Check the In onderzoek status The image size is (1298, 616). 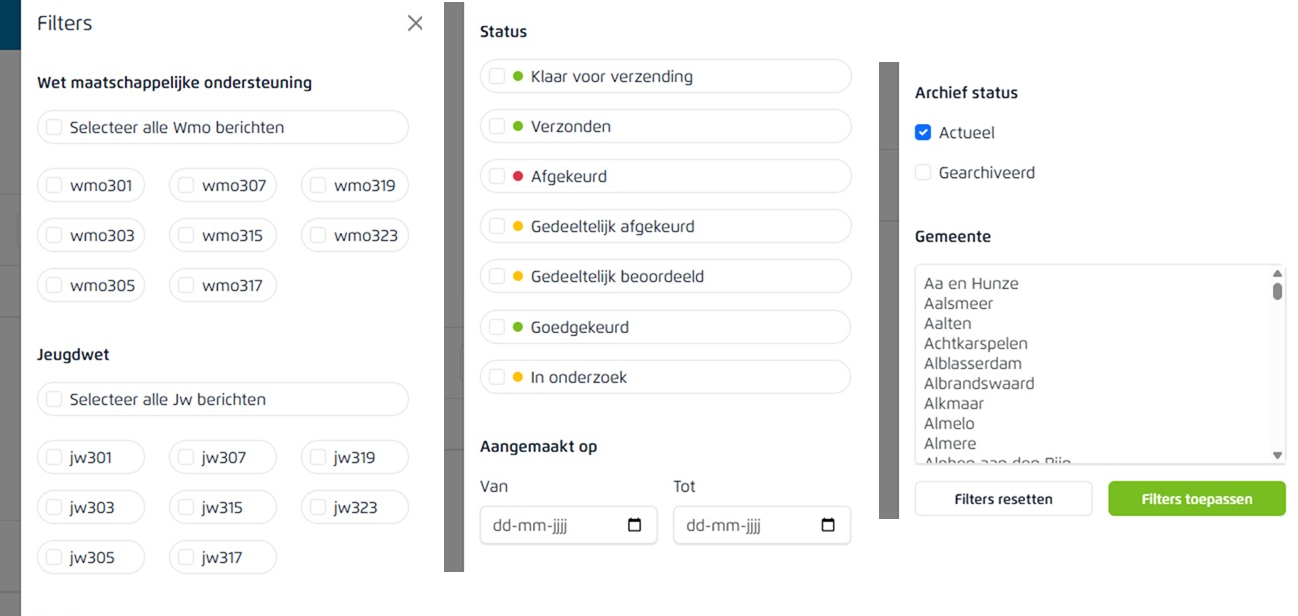pyautogui.click(x=497, y=377)
